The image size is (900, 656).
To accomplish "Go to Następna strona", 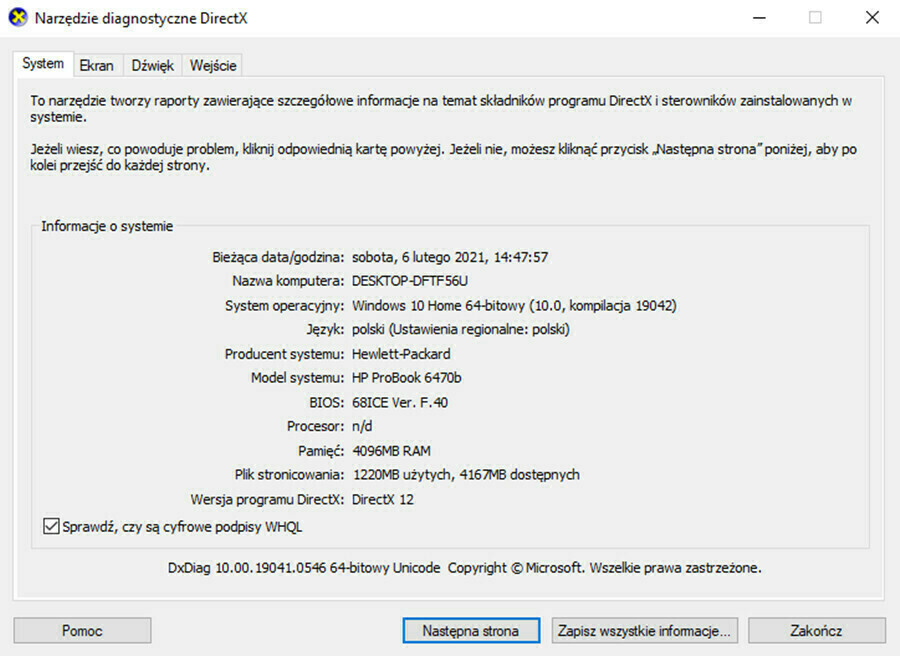I will pos(471,631).
